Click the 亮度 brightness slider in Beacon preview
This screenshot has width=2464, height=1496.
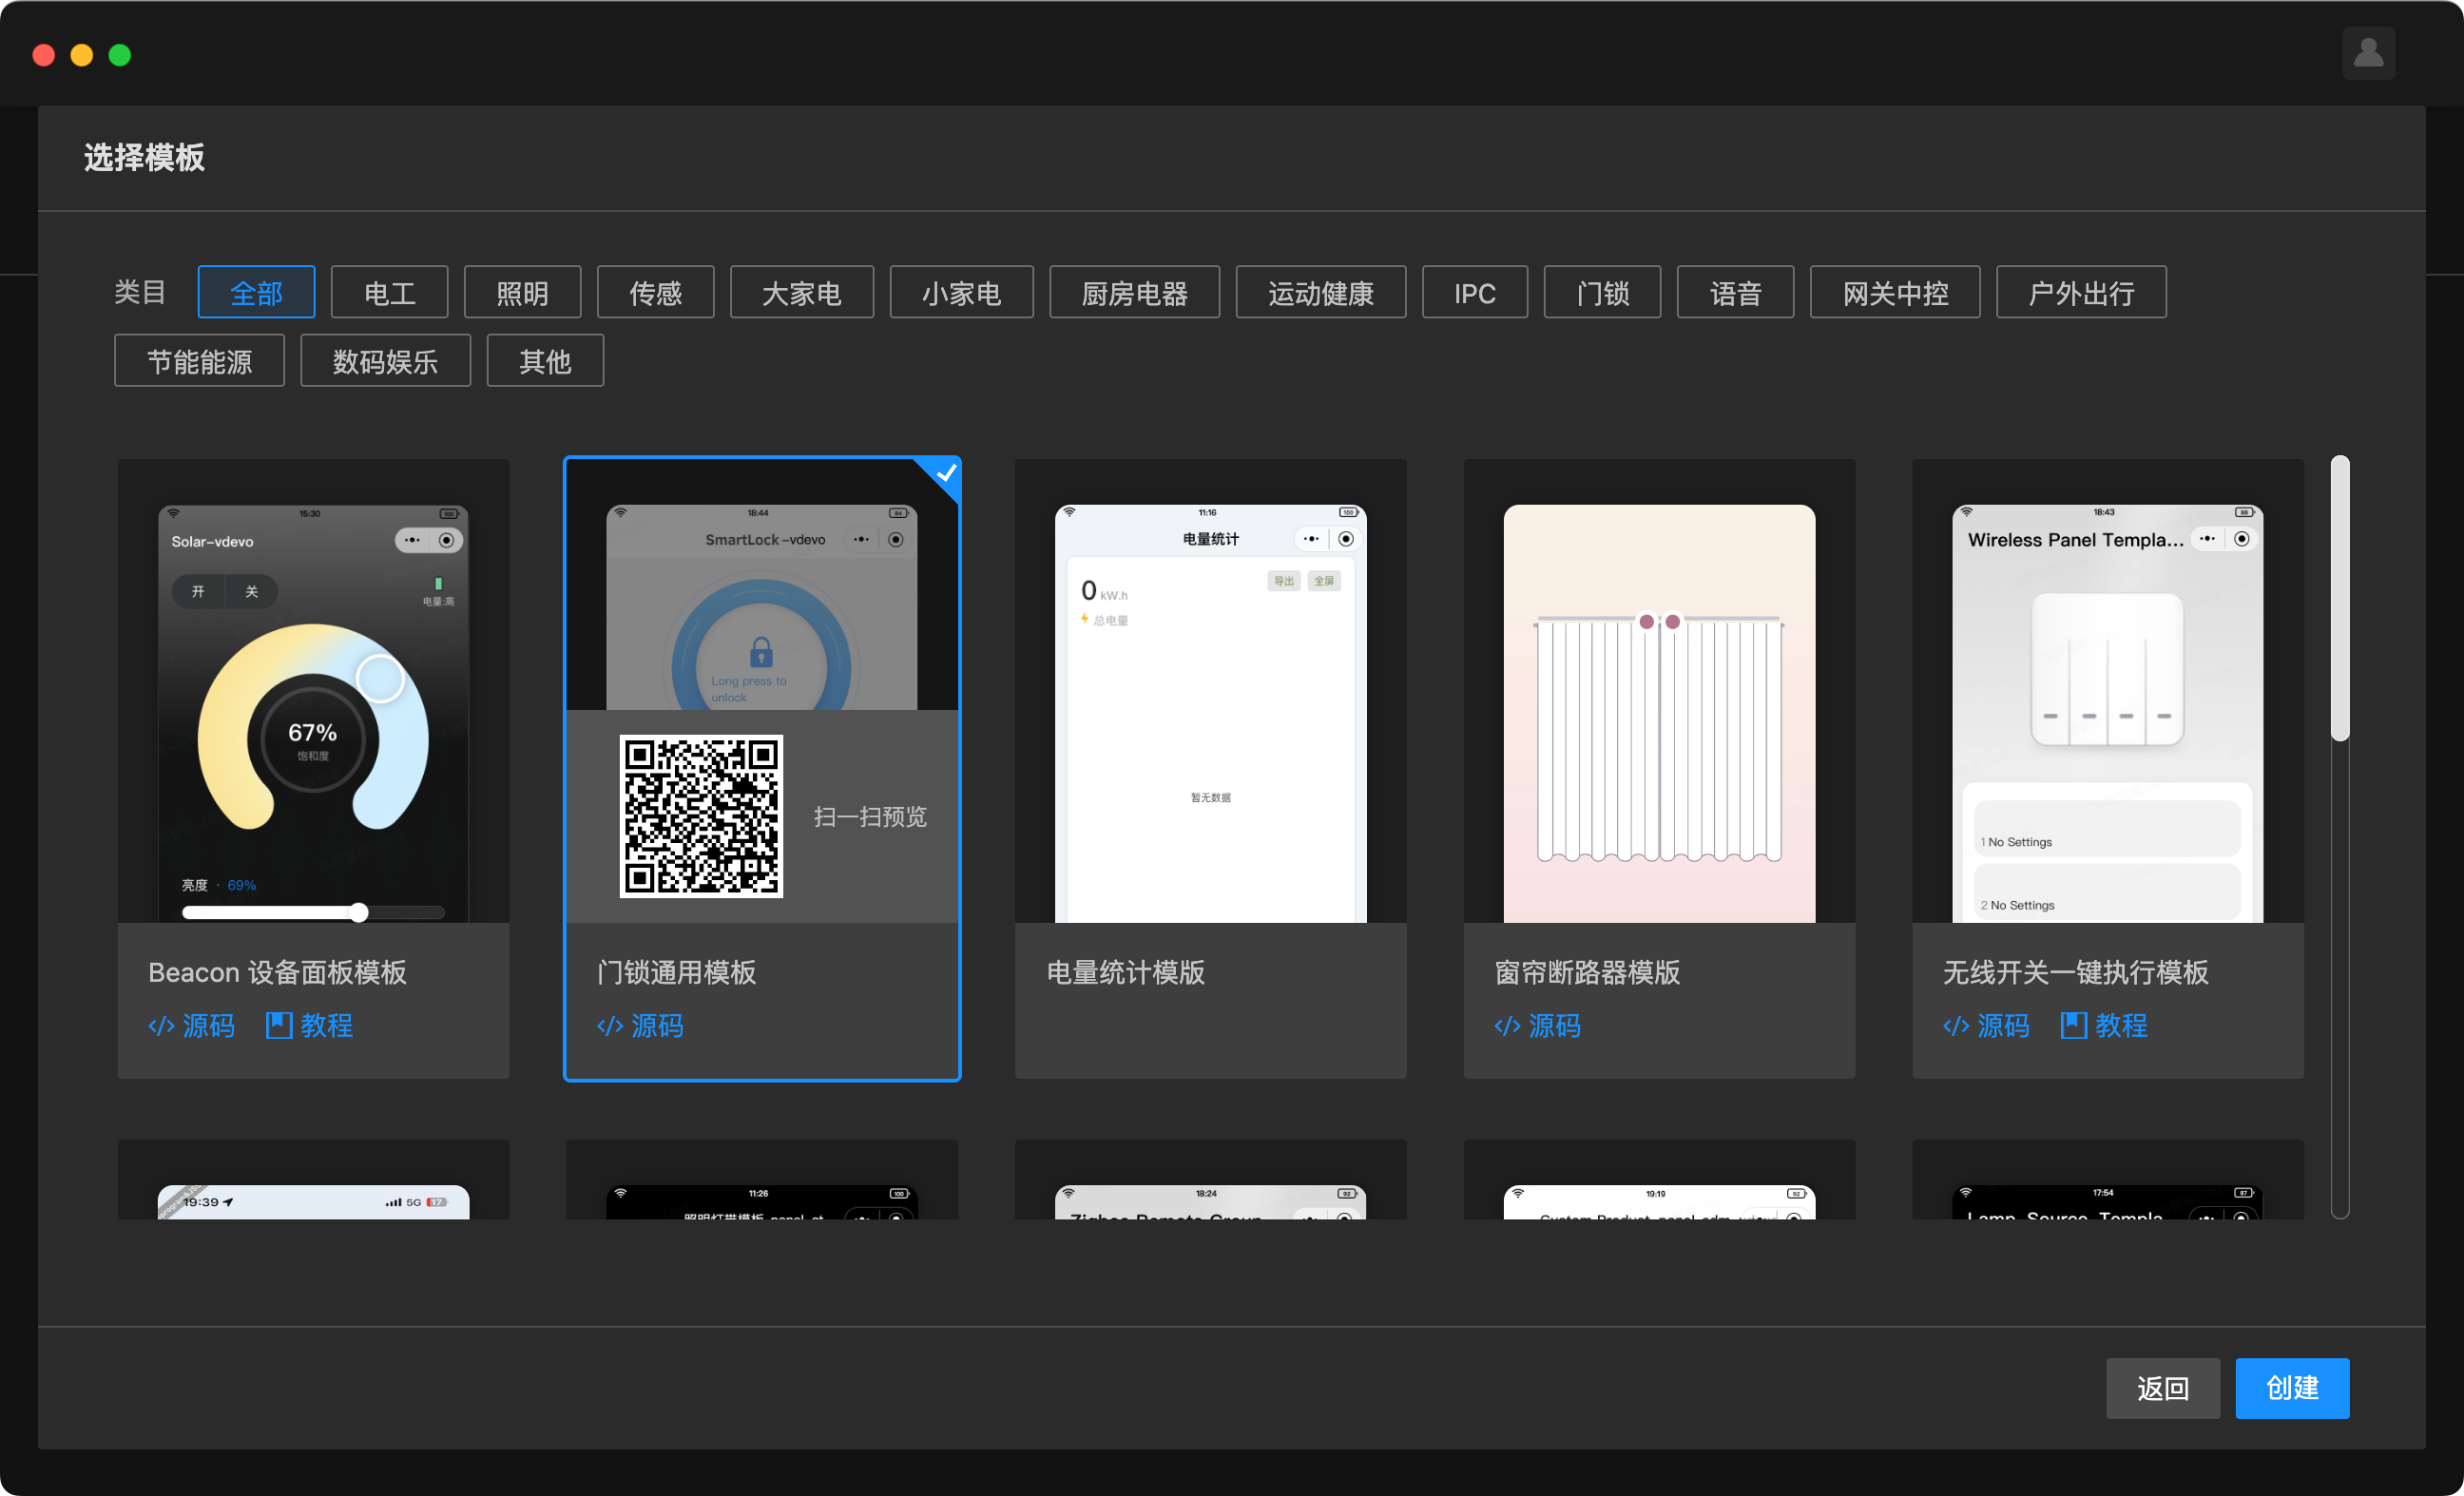click(x=313, y=912)
